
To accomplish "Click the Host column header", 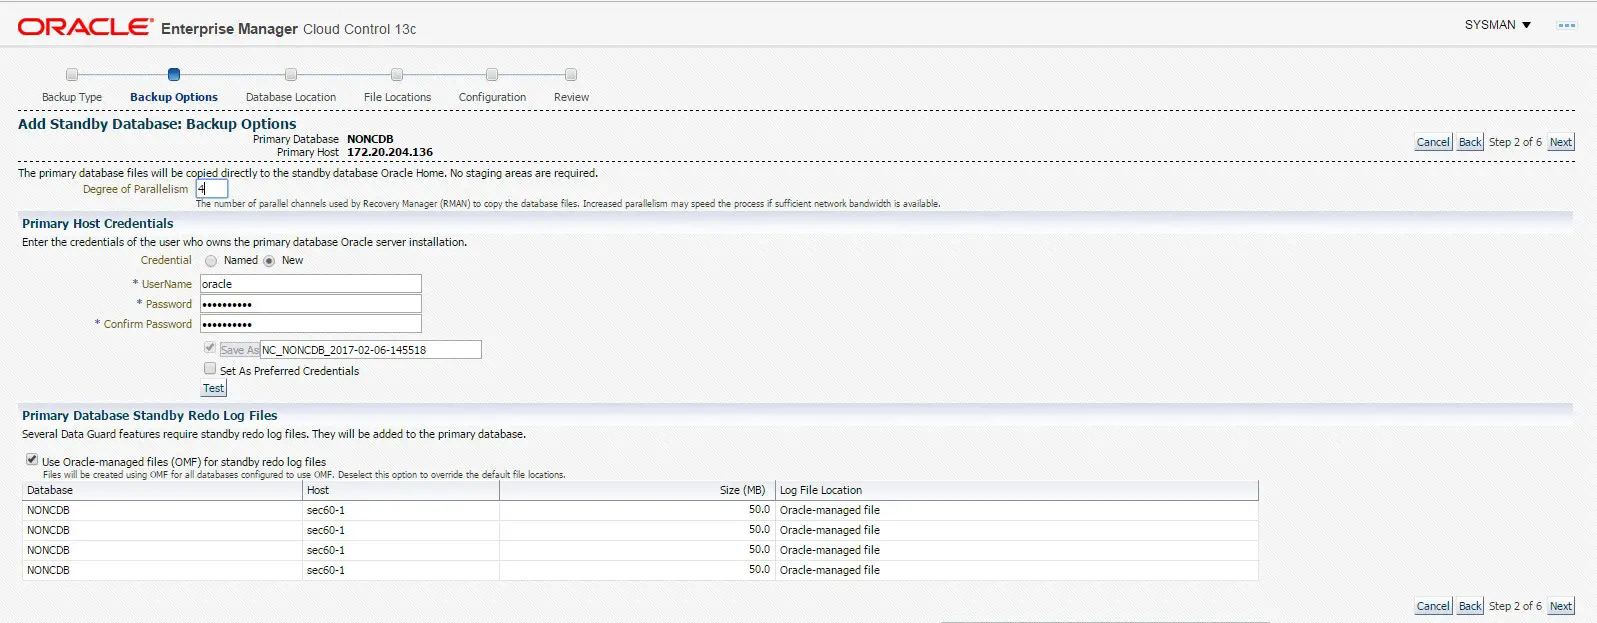I will click(x=401, y=490).
